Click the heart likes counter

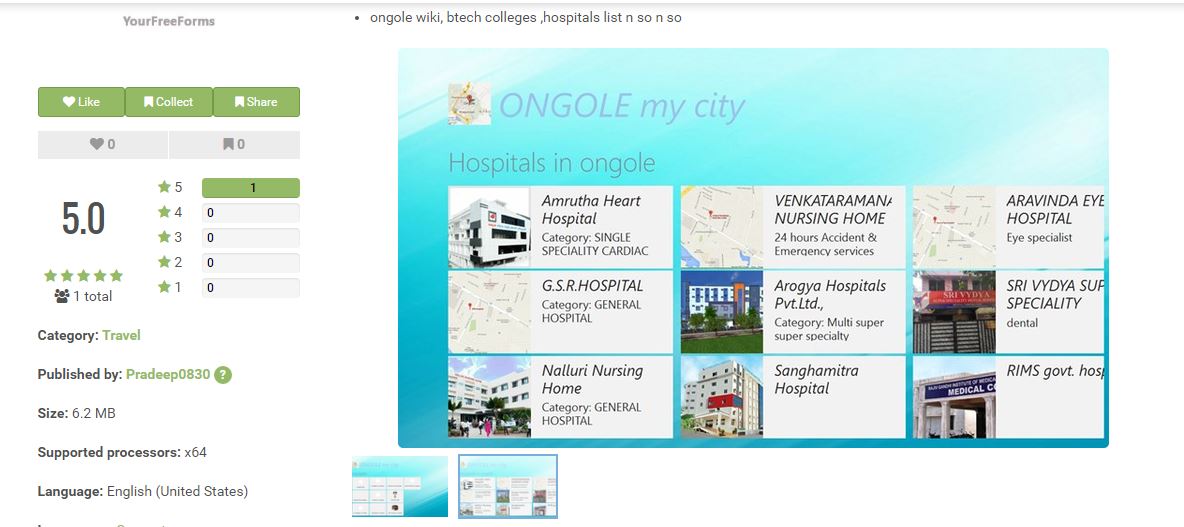point(103,144)
